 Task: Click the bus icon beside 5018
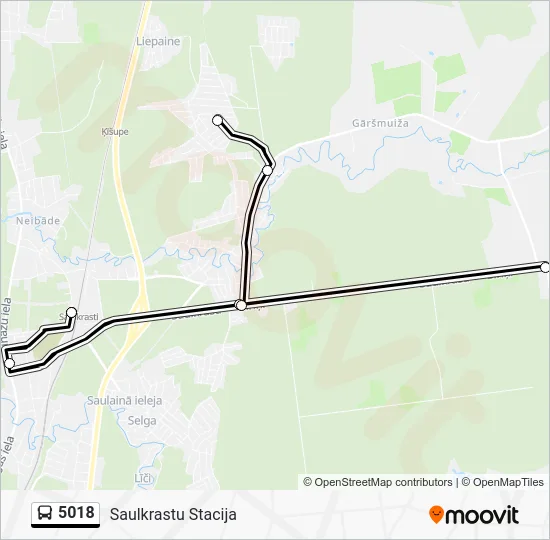[x=45, y=513]
